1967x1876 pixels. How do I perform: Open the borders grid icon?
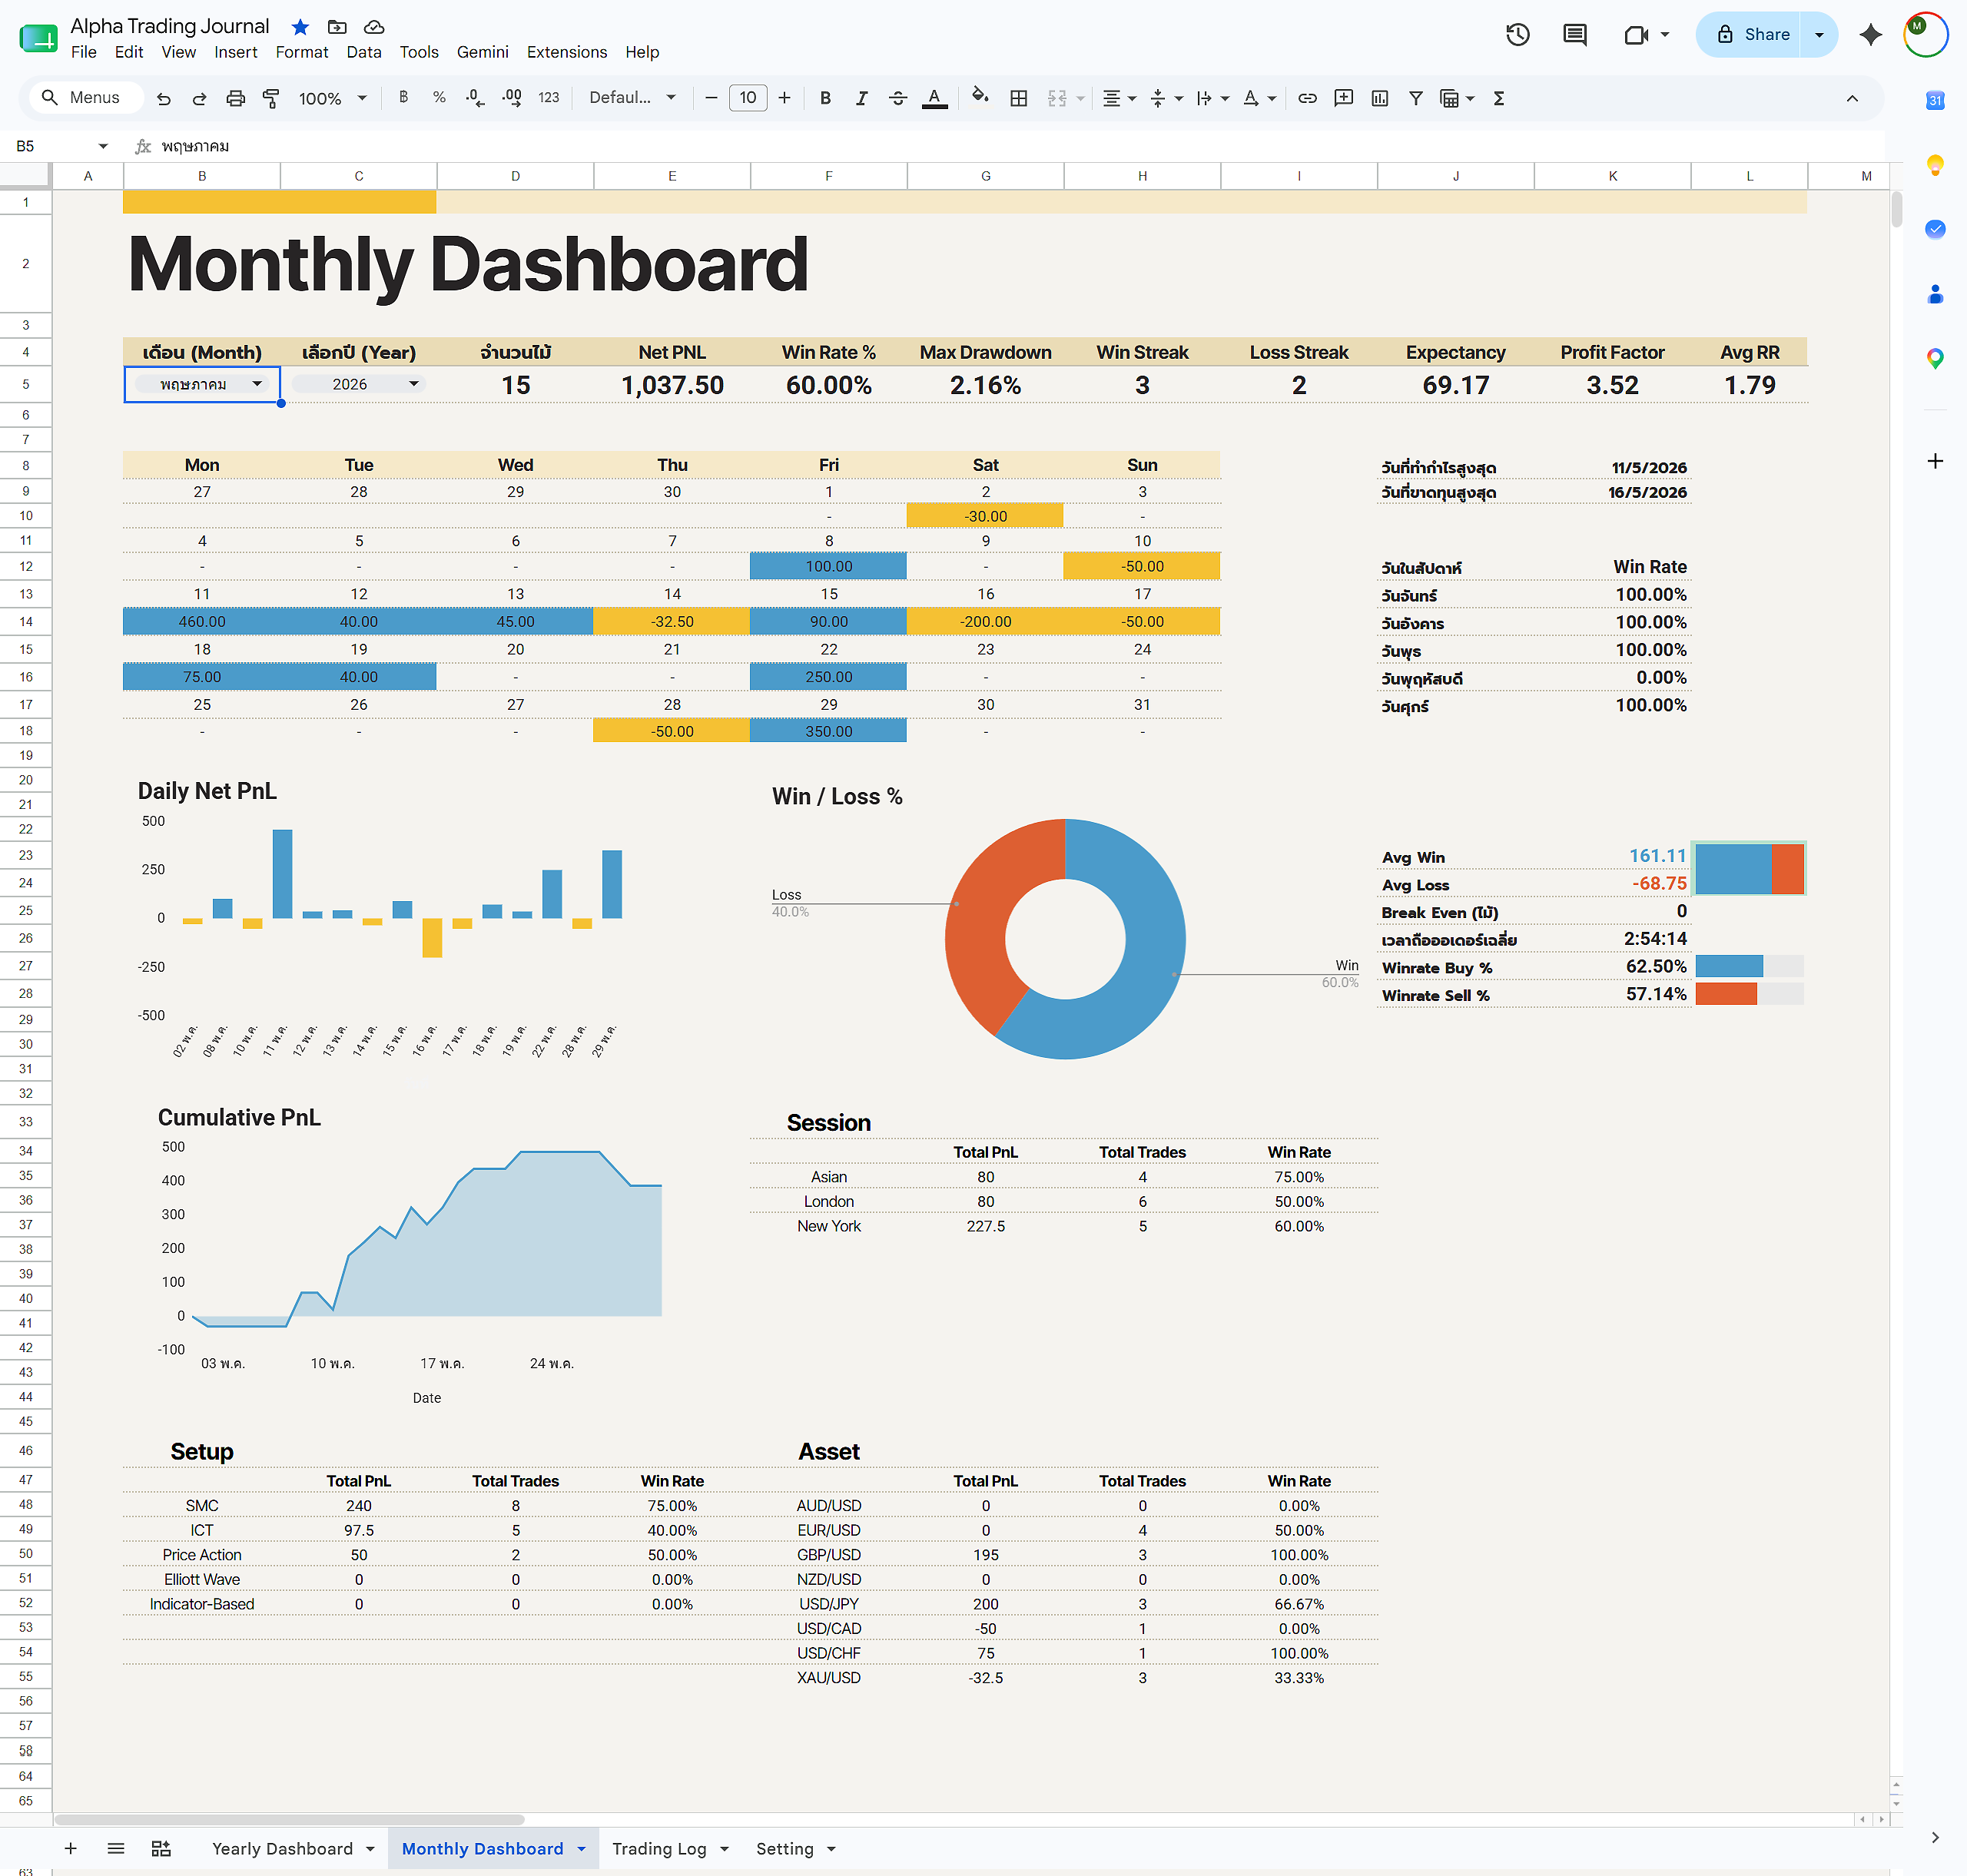click(x=1018, y=98)
